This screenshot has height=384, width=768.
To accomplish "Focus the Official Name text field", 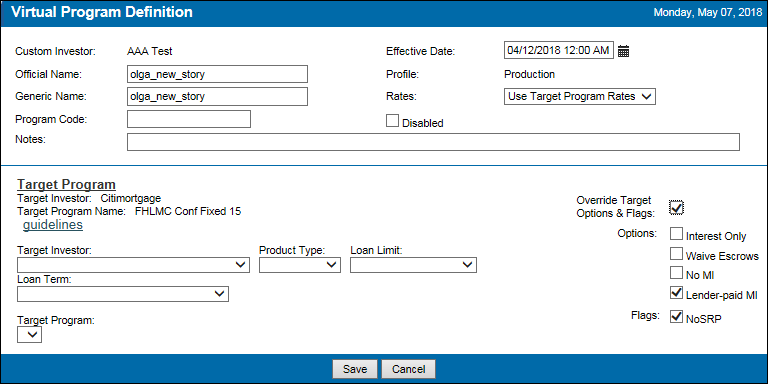I will click(217, 74).
